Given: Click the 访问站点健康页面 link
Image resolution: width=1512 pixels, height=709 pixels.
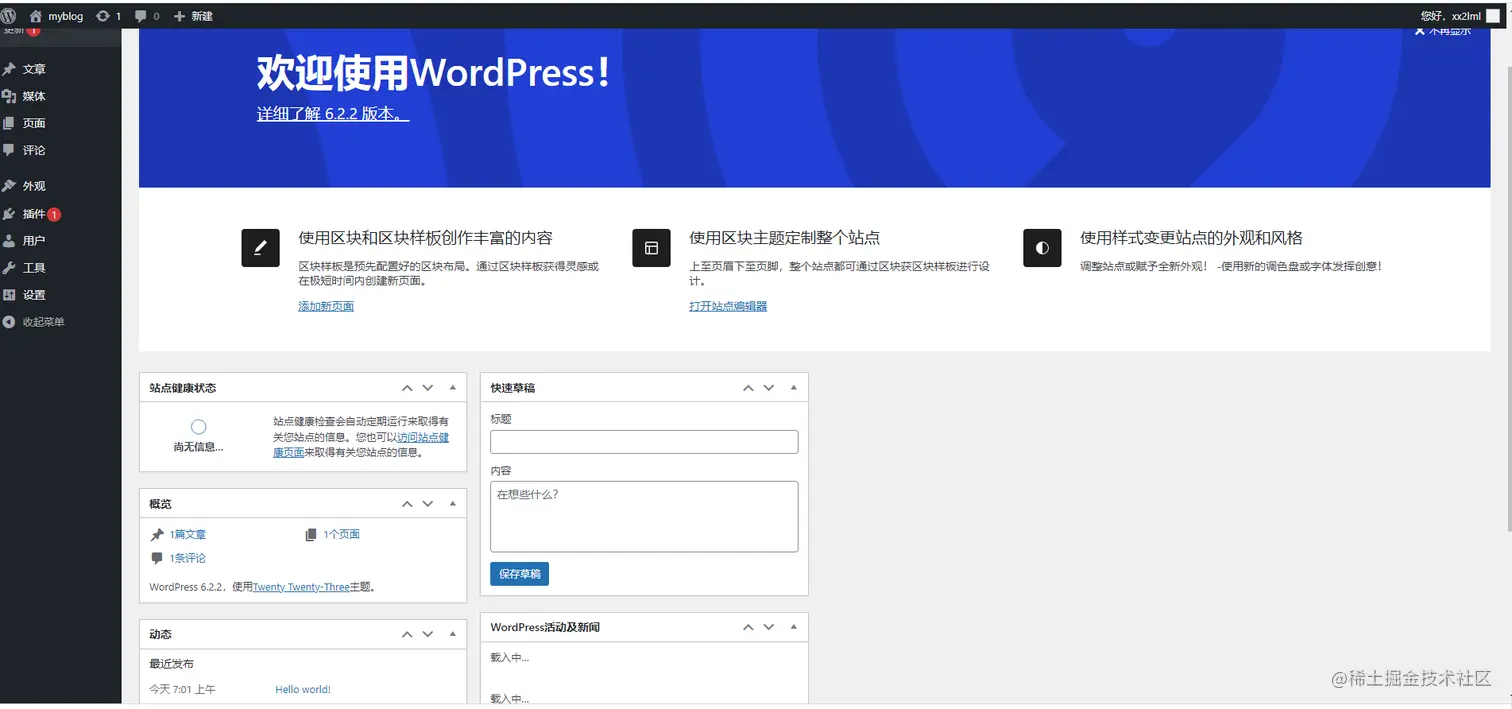Looking at the screenshot, I should click(421, 437).
